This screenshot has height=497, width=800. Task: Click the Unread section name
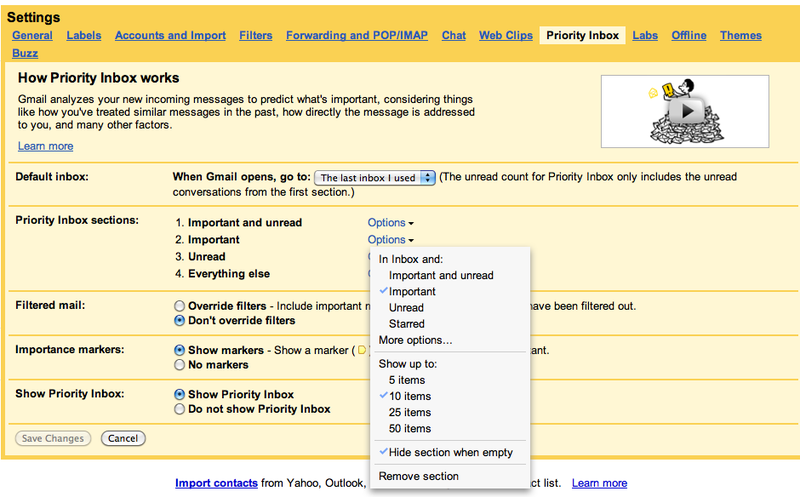tap(207, 257)
